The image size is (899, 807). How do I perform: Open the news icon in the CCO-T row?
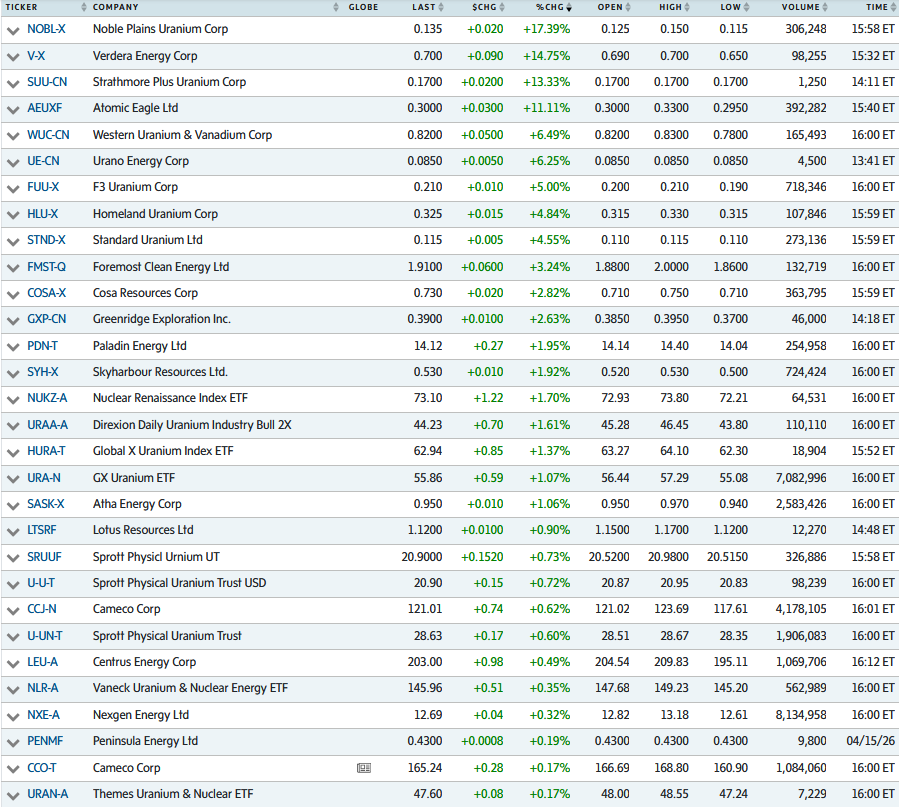[363, 767]
